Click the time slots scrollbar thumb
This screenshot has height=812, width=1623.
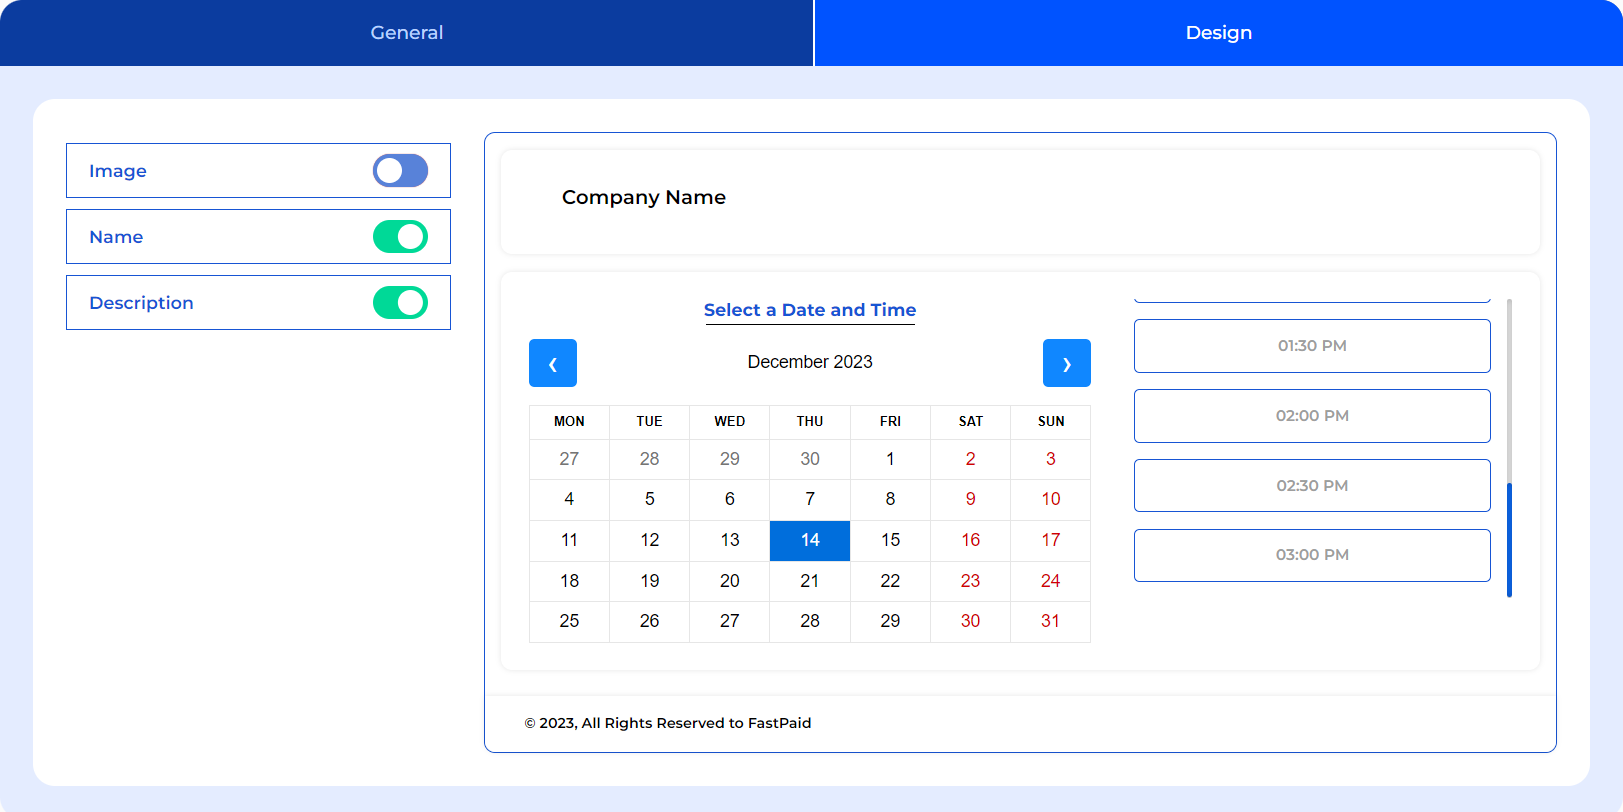1509,540
